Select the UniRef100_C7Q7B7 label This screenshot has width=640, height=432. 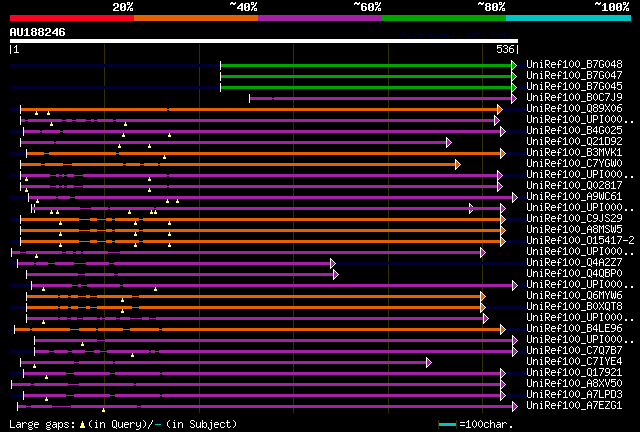(574, 351)
